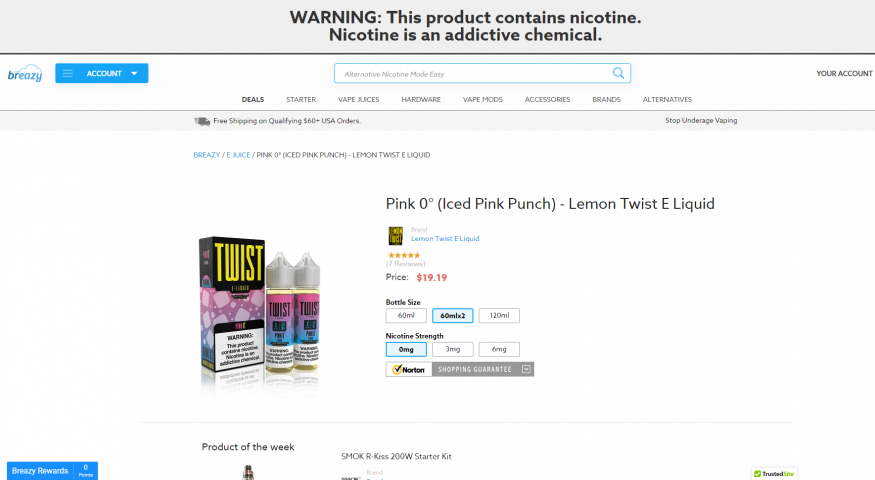Select the 120ml bottle size option
The width and height of the screenshot is (875, 480).
tap(499, 315)
